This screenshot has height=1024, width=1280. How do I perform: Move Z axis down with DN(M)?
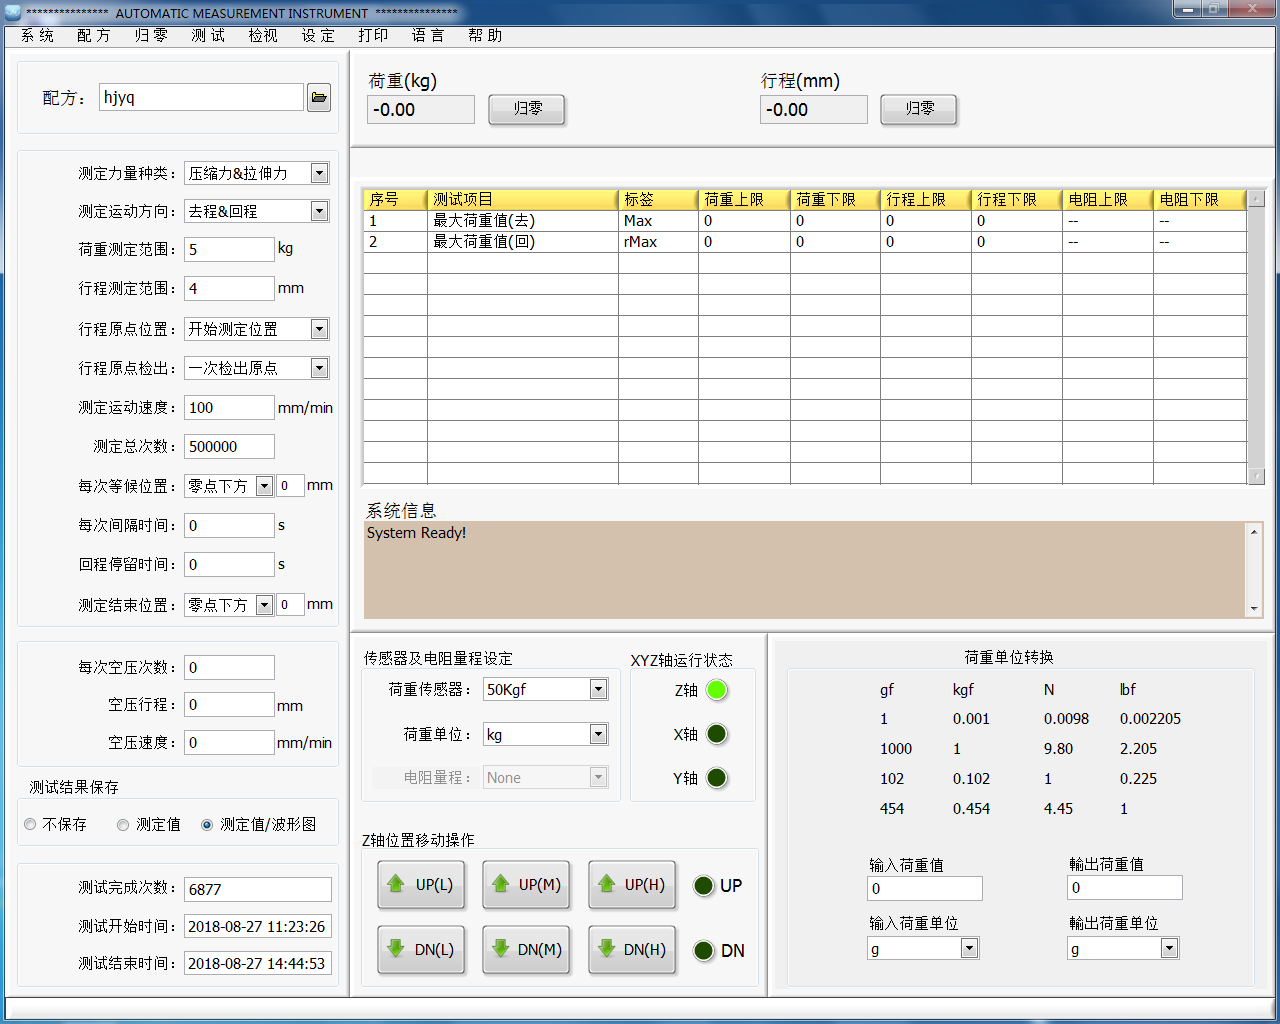526,949
